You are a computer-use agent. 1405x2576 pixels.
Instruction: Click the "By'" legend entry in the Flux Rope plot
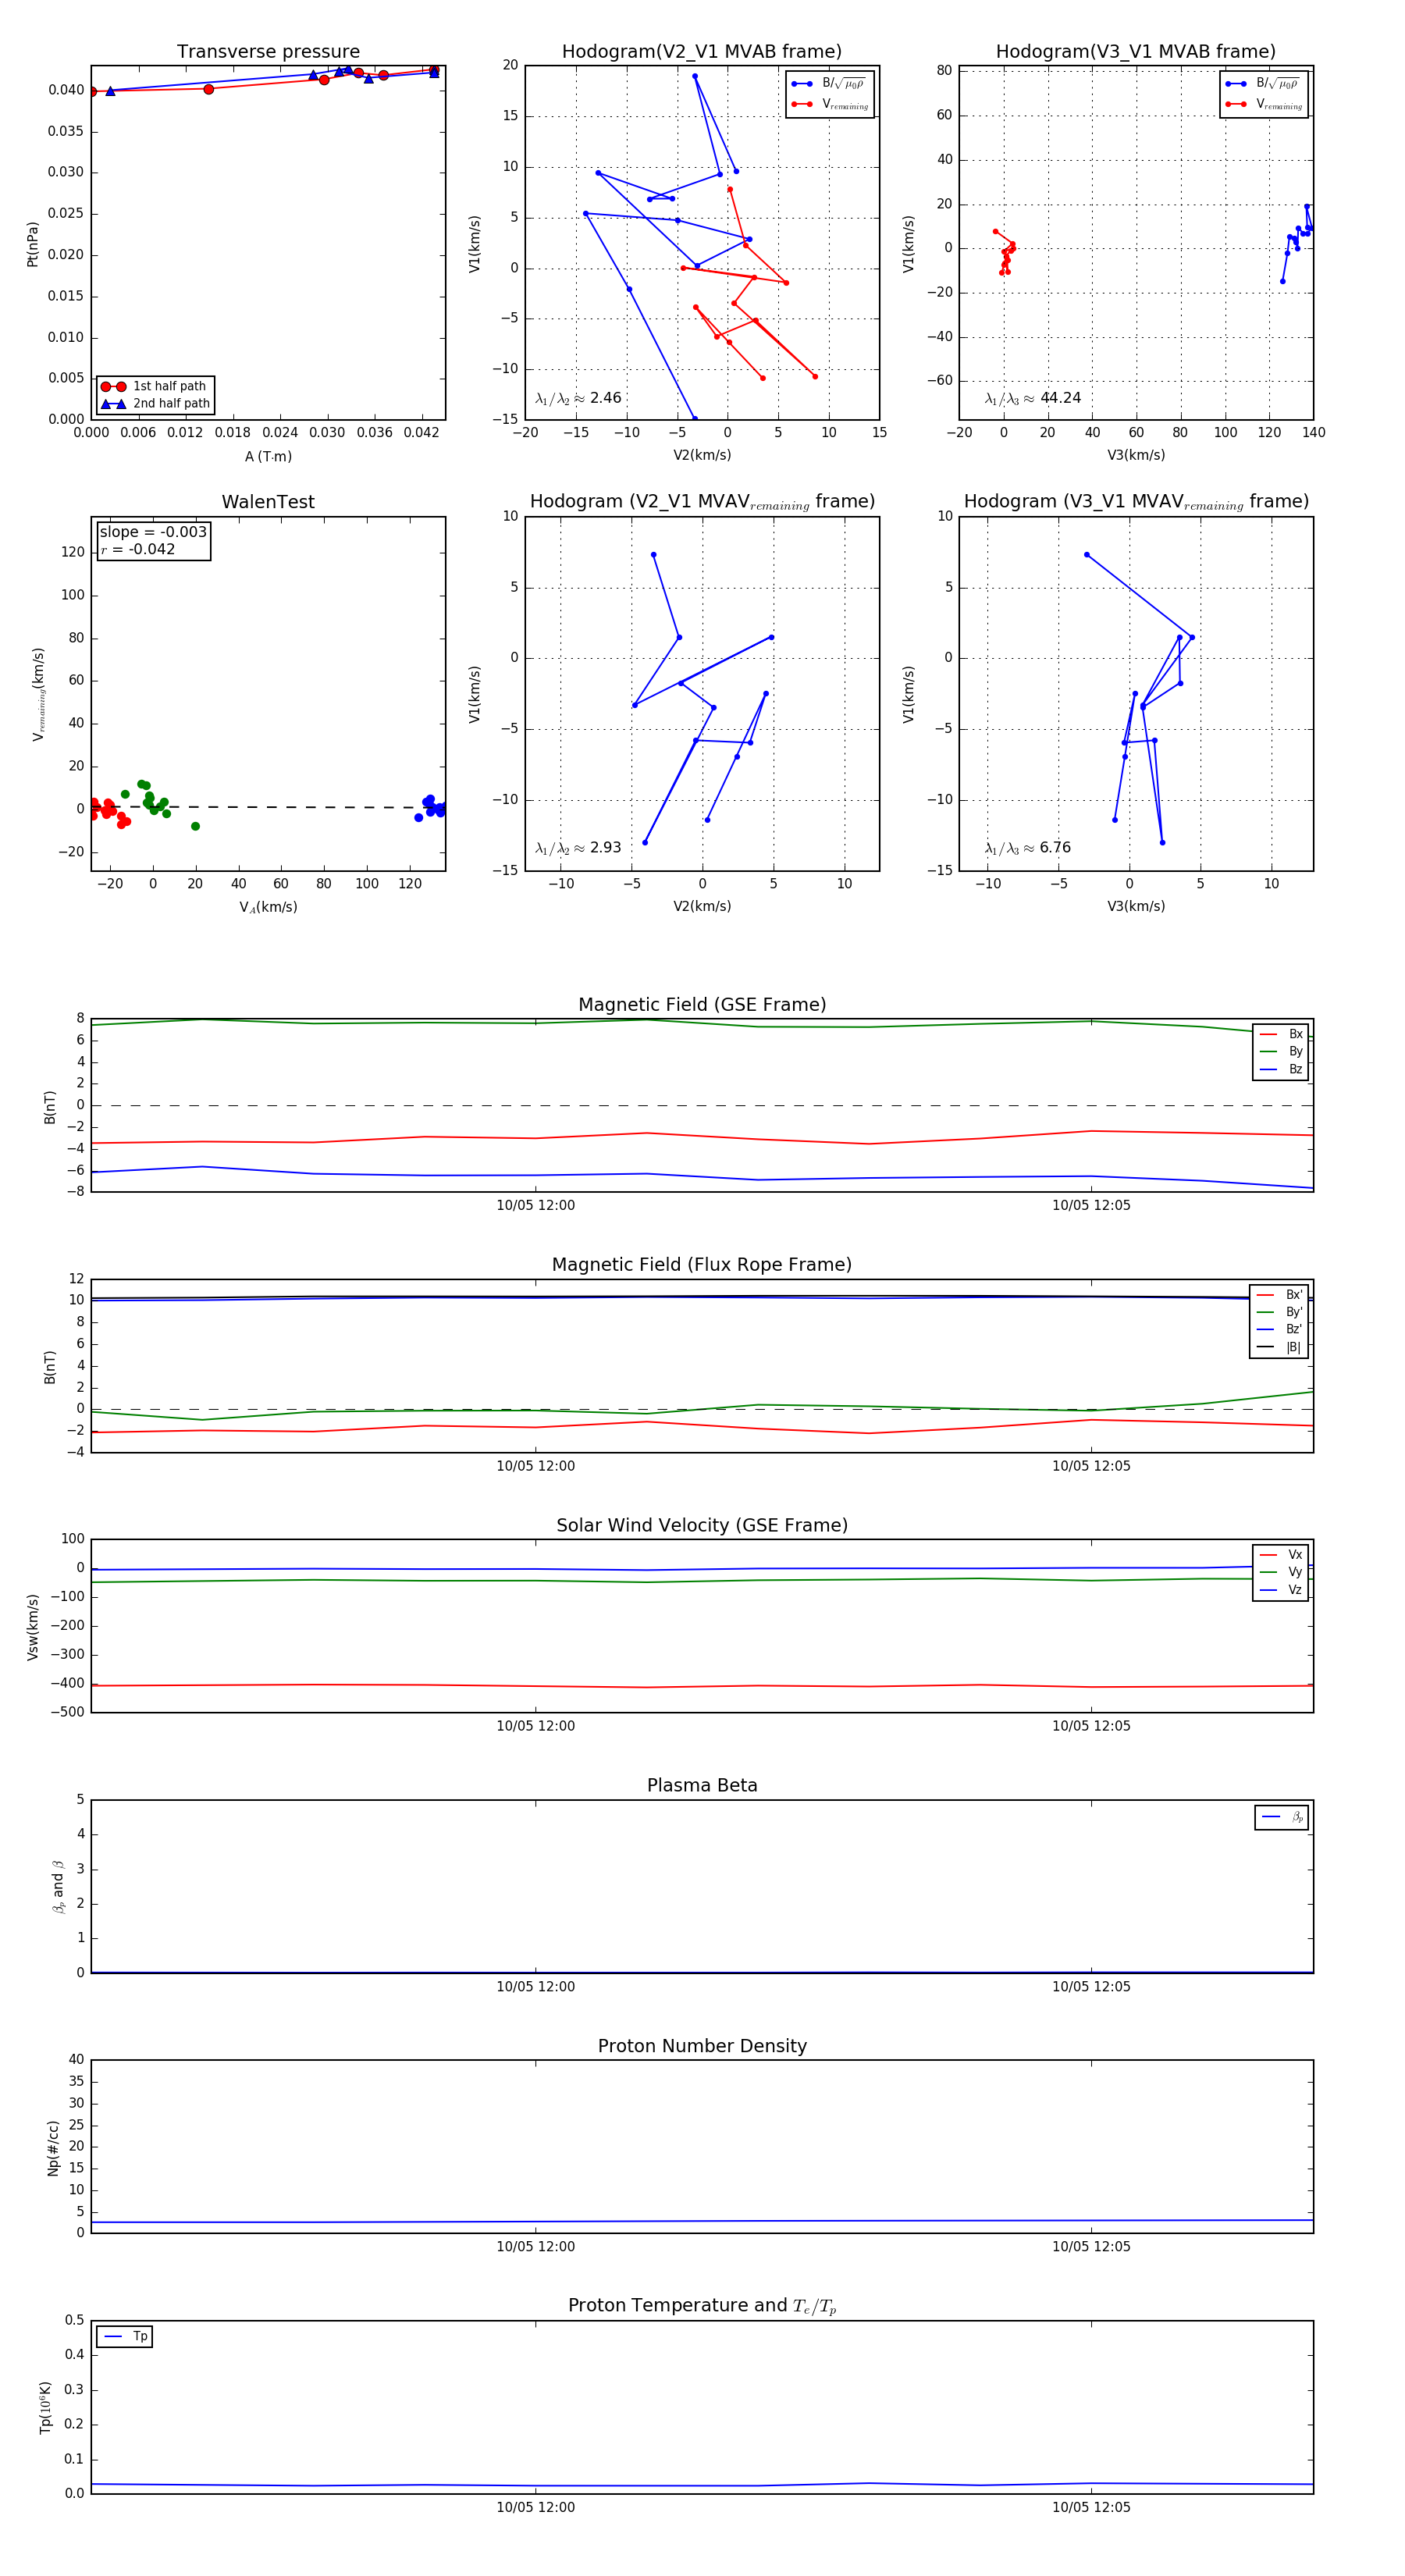click(x=1280, y=1312)
